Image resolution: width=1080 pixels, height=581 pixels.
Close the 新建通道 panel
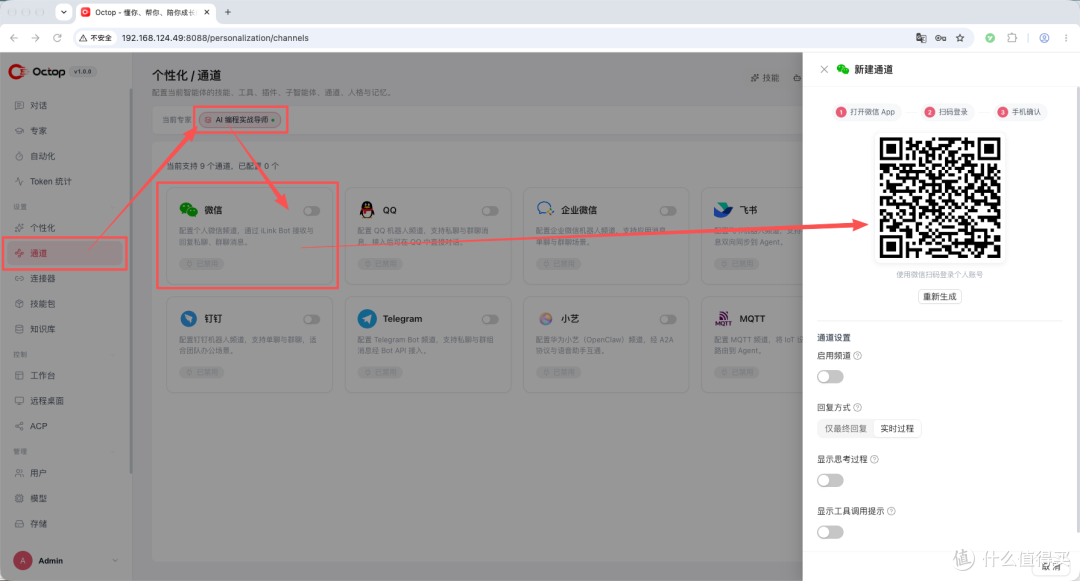824,69
